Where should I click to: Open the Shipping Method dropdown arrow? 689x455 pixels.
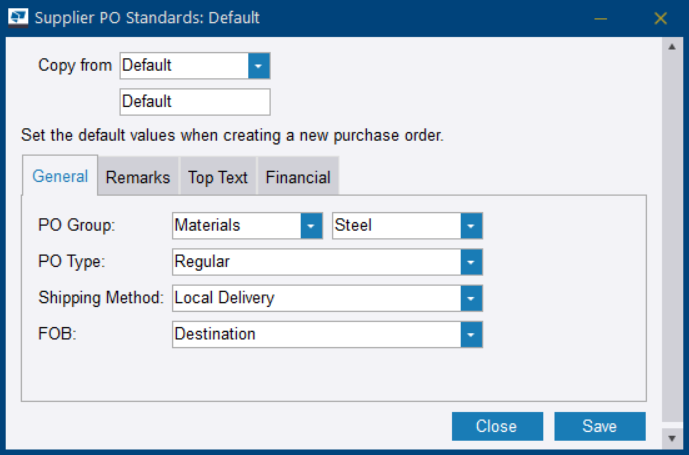471,298
